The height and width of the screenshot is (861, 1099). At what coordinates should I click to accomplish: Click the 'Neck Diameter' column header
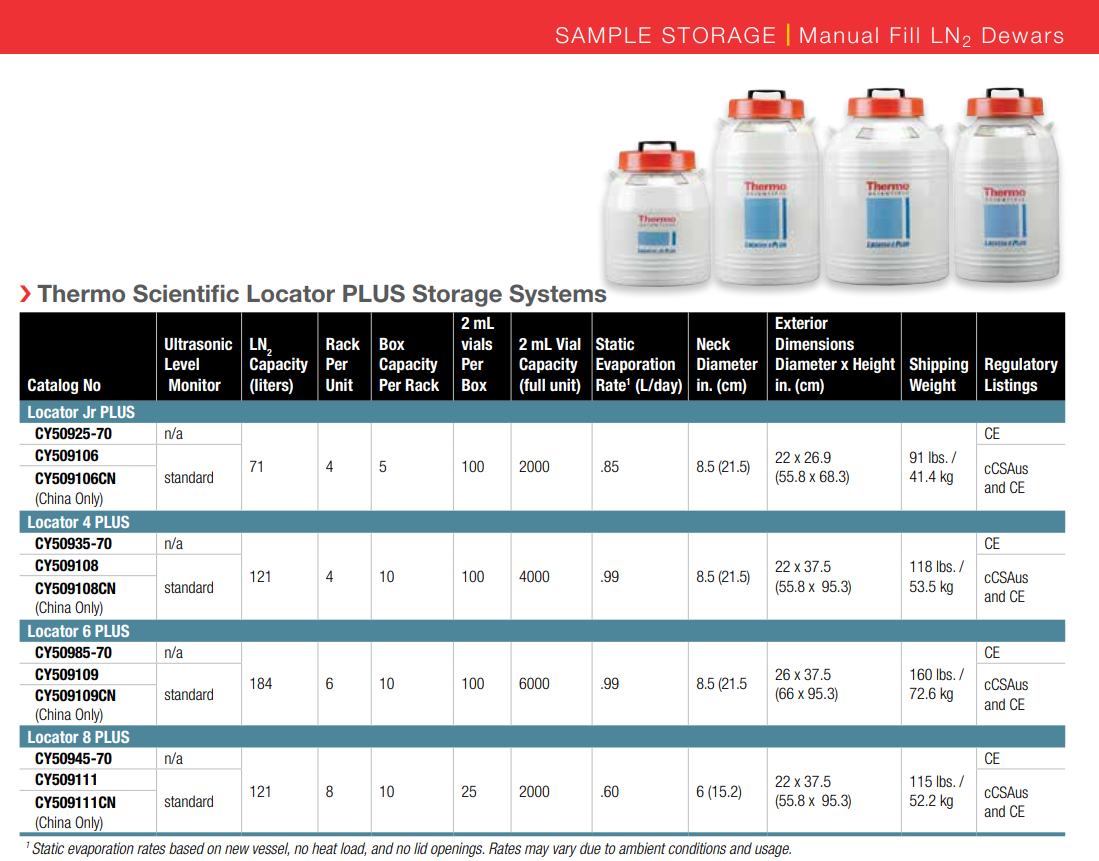(726, 365)
